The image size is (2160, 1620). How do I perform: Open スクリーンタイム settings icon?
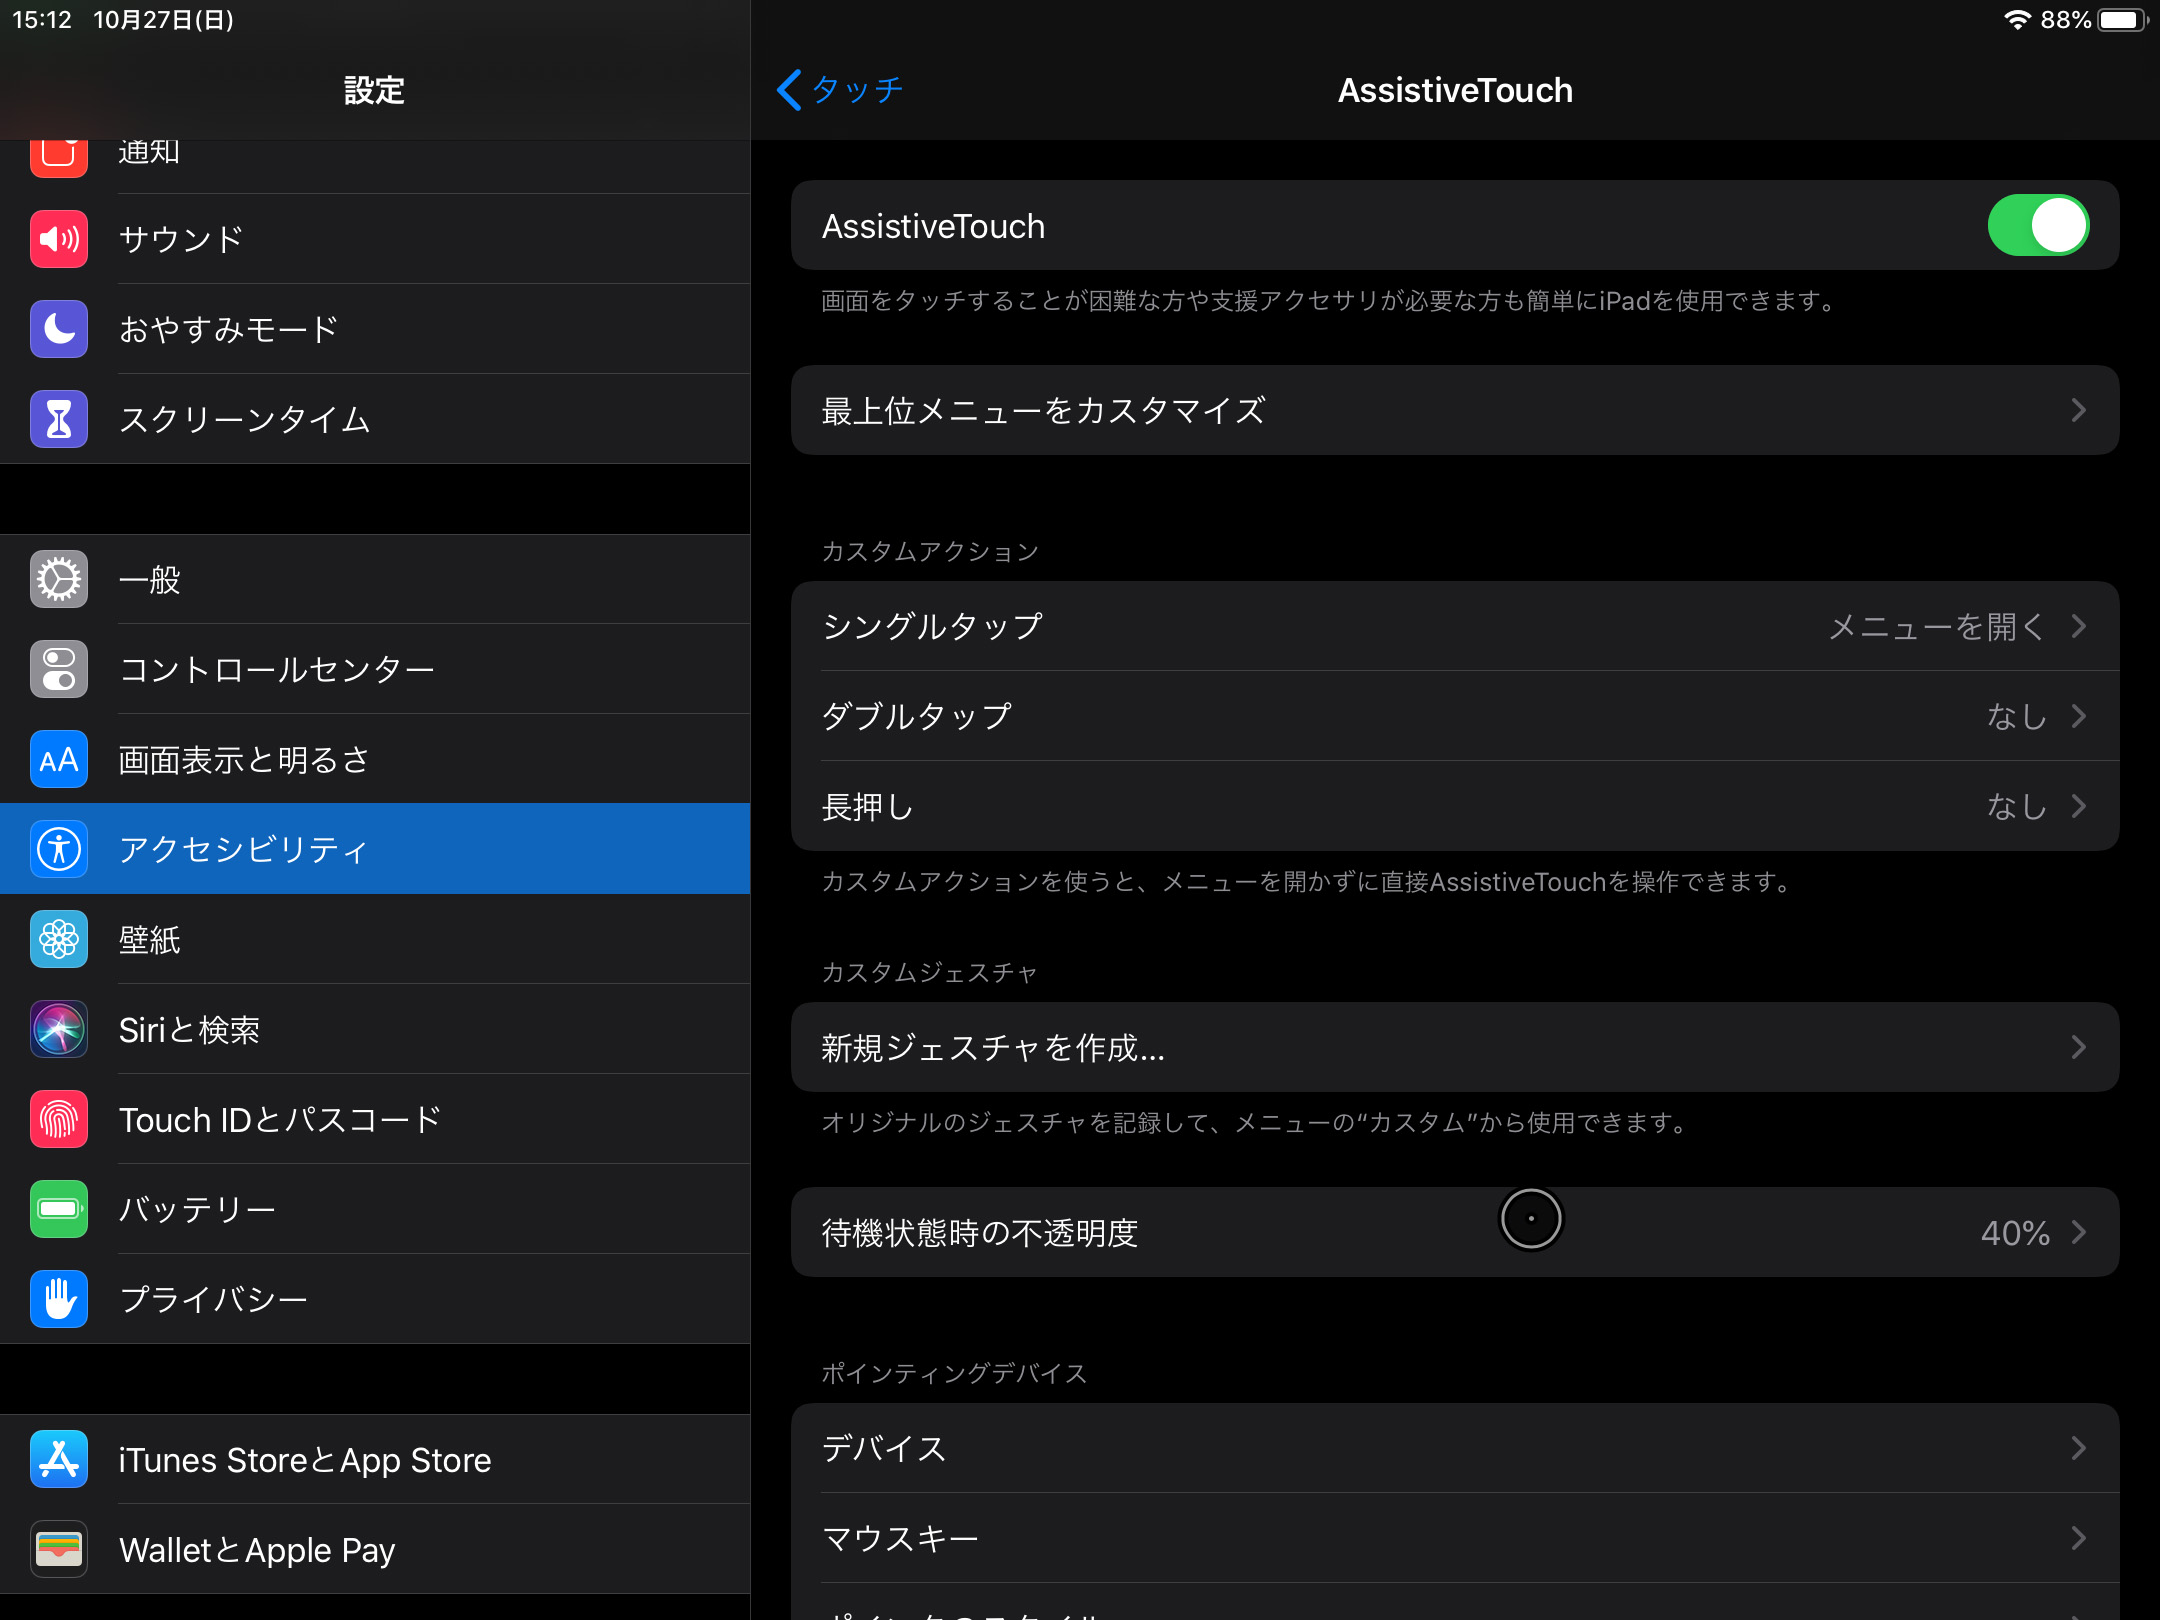58,418
